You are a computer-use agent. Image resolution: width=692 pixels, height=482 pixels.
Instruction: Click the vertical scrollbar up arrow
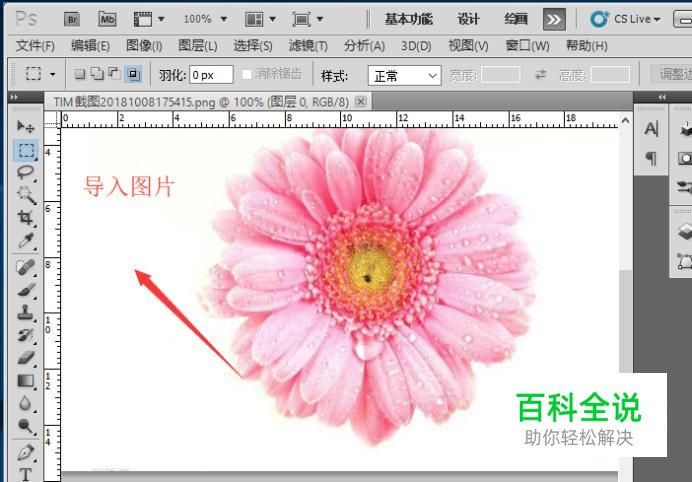(625, 120)
